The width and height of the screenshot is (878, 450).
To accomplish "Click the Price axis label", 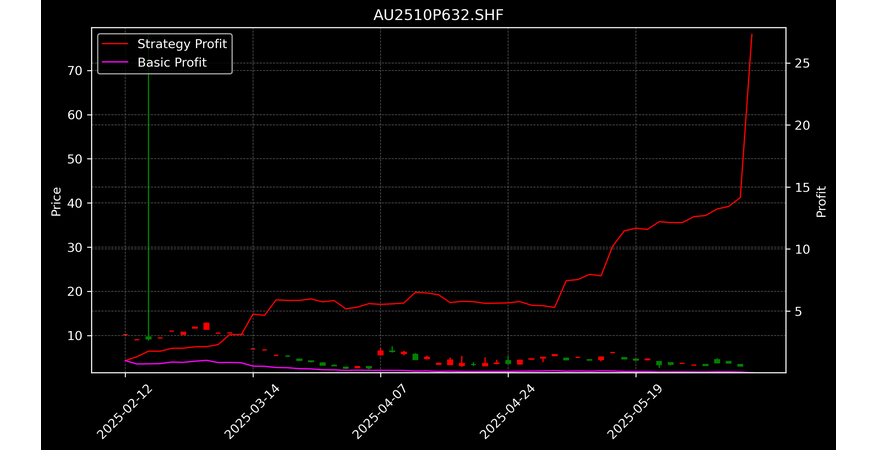I will pos(56,201).
